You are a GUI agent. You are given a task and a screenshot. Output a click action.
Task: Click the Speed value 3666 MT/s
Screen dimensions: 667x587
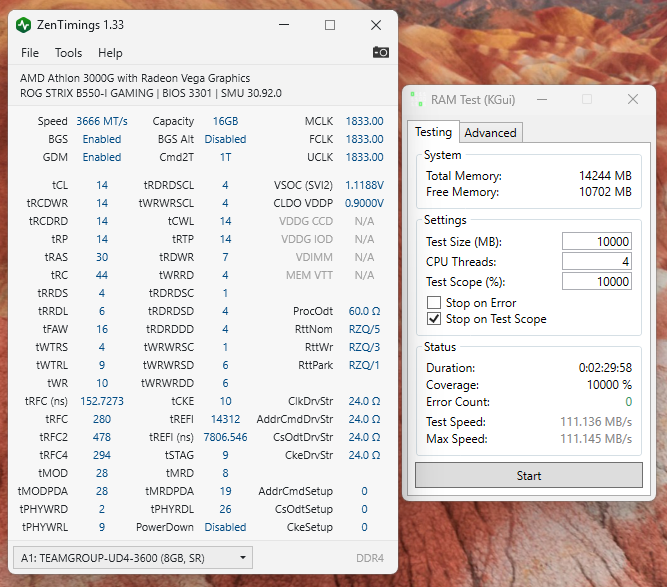coord(102,121)
